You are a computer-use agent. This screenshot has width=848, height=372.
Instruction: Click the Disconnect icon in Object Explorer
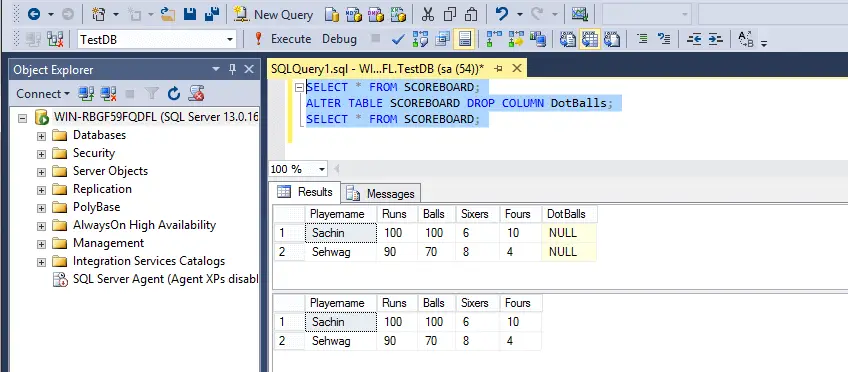pos(109,94)
